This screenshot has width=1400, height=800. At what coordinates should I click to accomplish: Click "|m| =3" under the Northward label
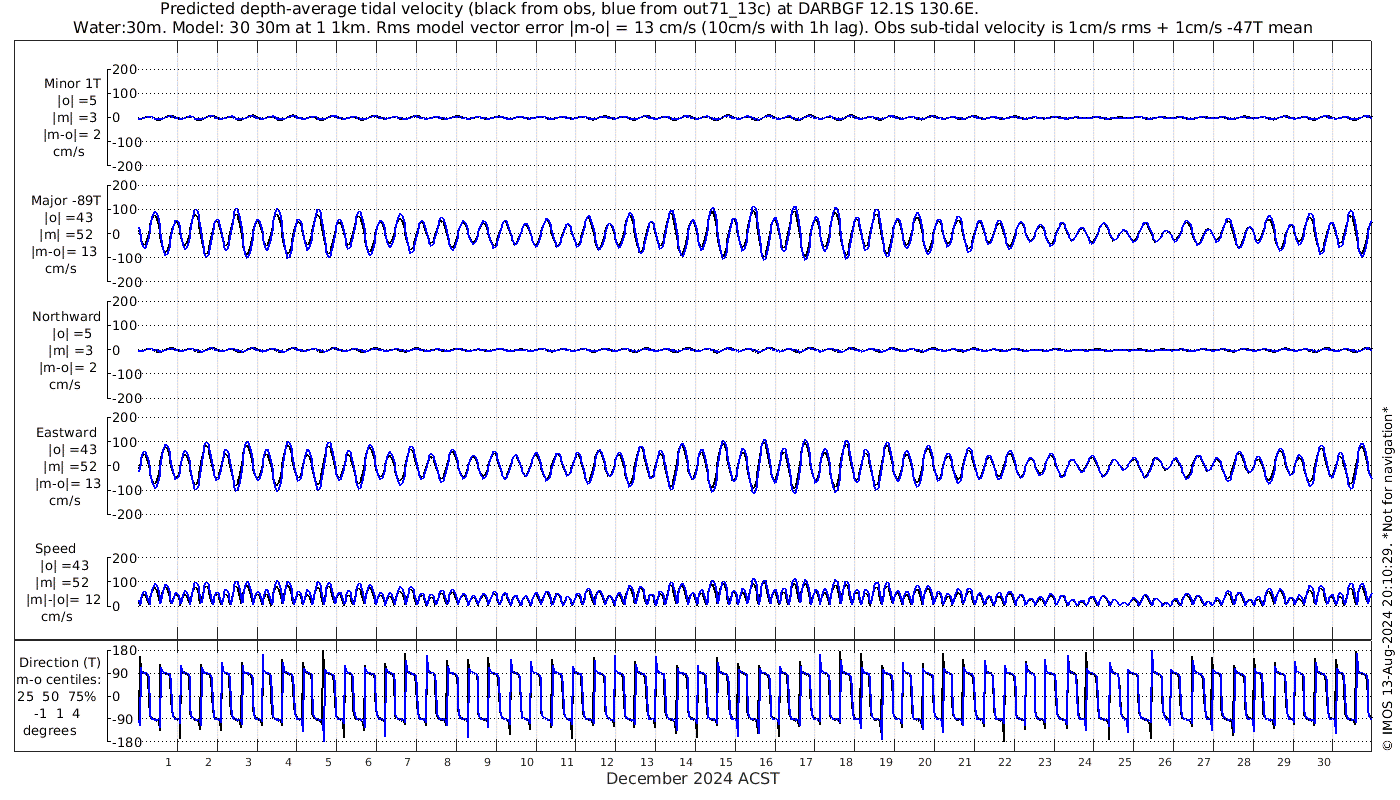point(70,350)
